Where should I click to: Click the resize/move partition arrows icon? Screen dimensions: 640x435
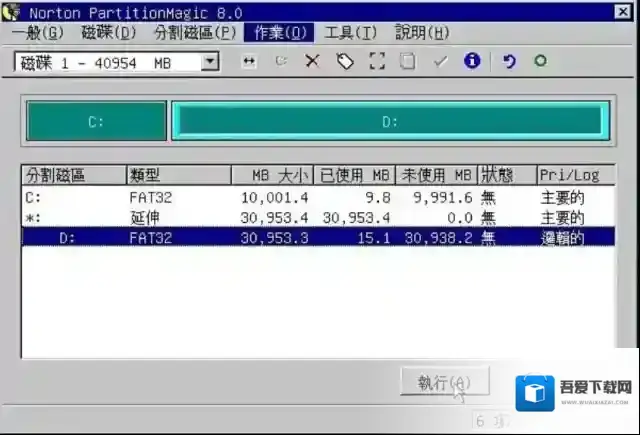pos(249,62)
